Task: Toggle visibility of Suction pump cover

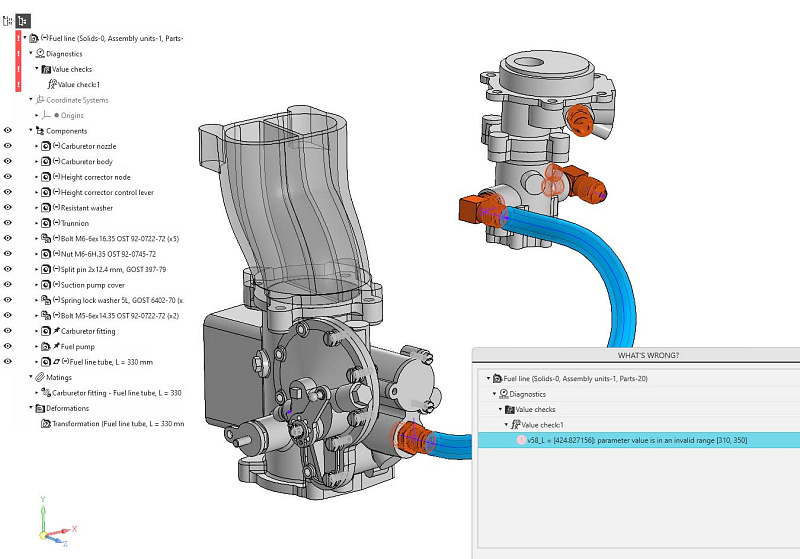Action: [x=8, y=285]
